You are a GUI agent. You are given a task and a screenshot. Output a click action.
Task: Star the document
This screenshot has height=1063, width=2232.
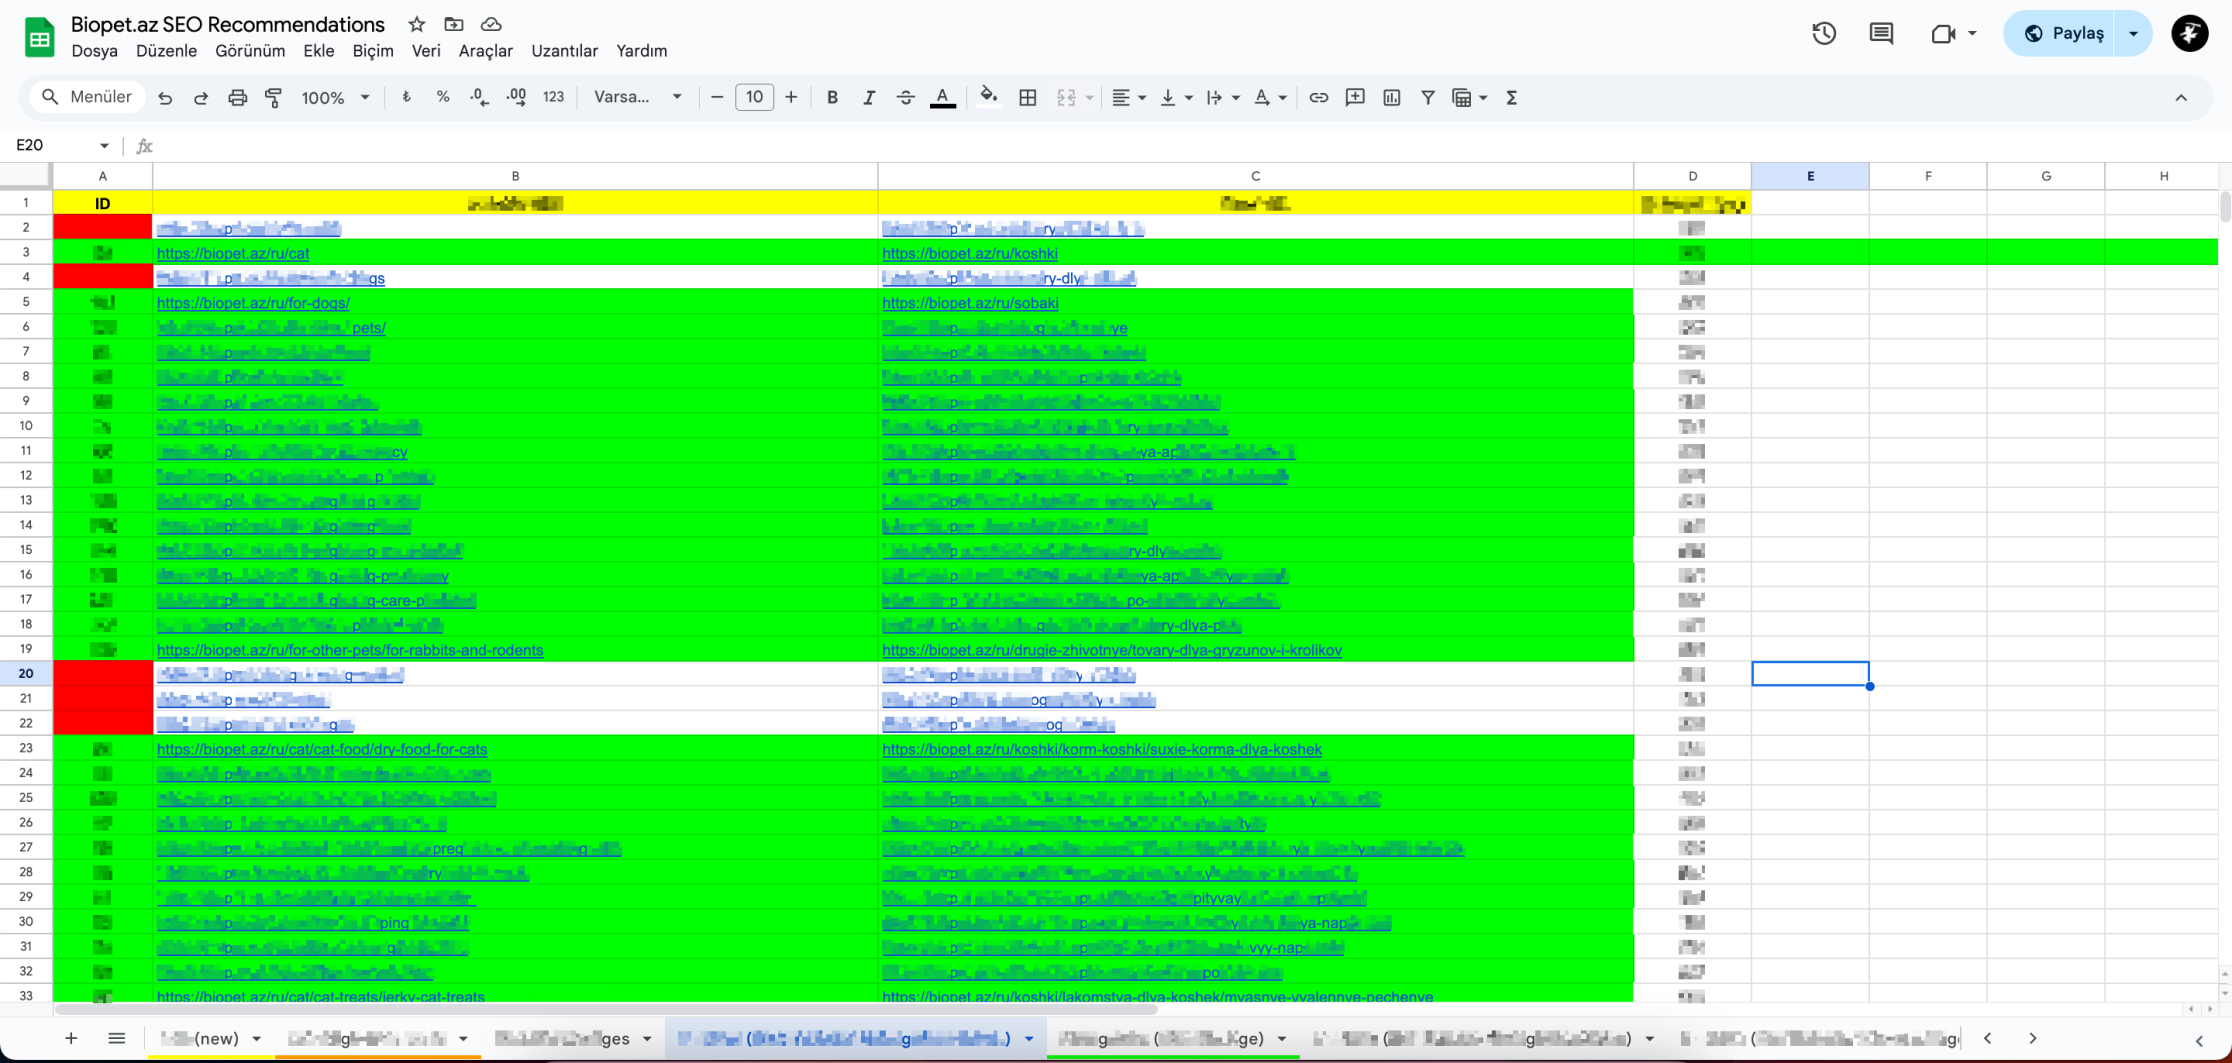point(417,24)
